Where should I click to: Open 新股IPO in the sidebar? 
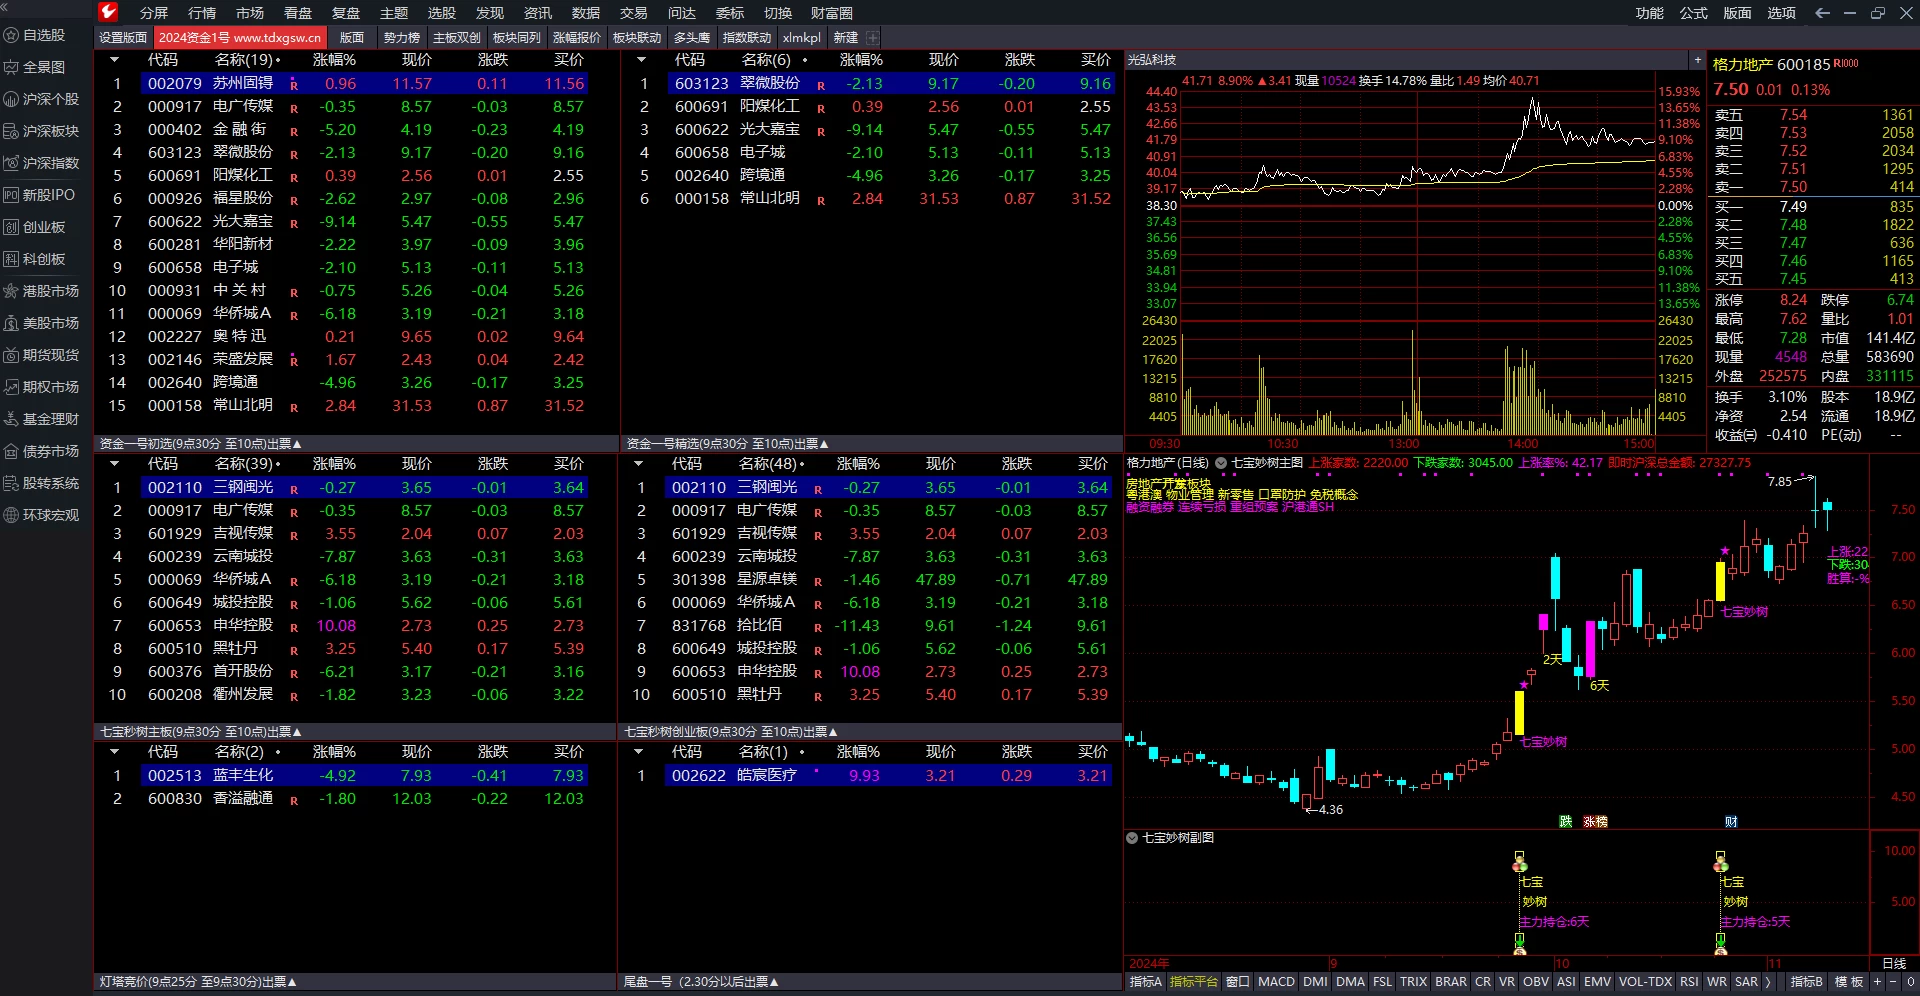pyautogui.click(x=40, y=195)
